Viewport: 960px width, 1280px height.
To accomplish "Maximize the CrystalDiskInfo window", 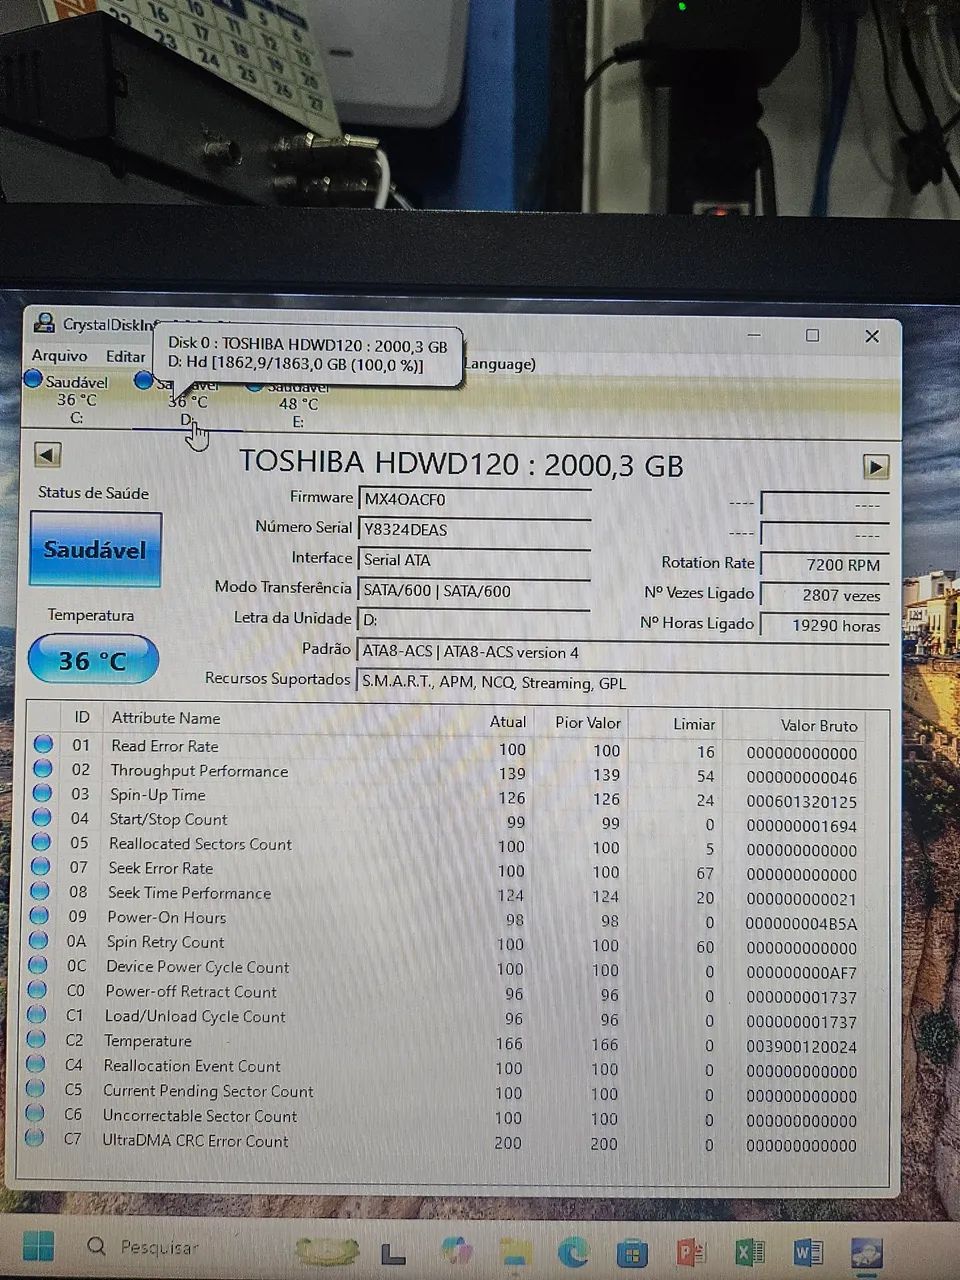I will (x=812, y=335).
